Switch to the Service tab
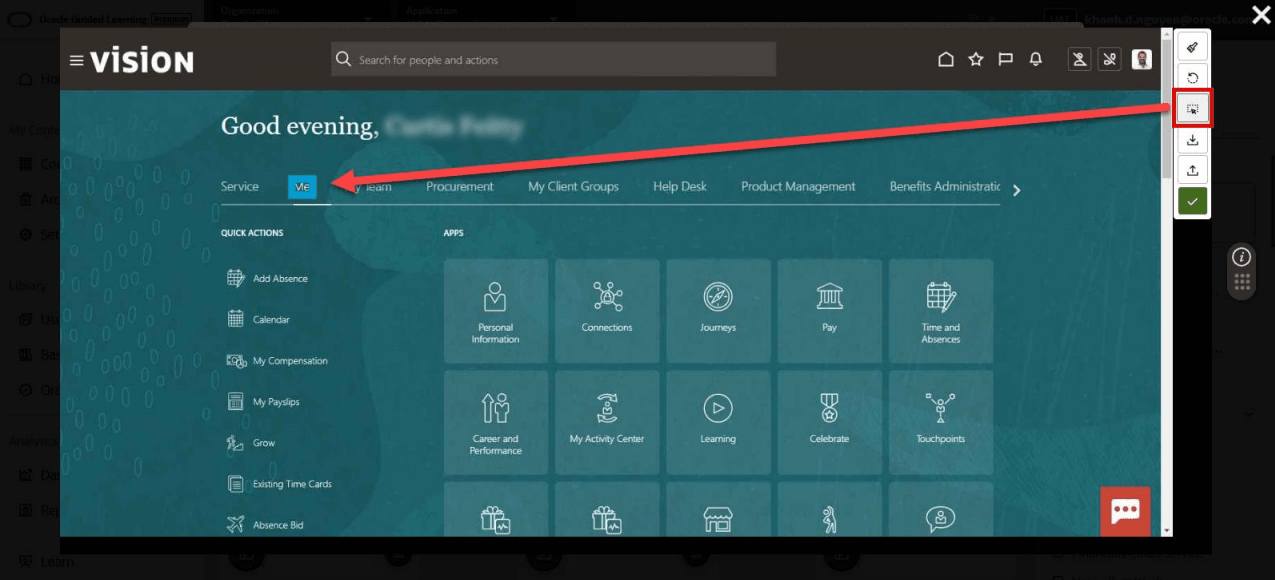Screen dimensions: 1275x580 (x=240, y=186)
